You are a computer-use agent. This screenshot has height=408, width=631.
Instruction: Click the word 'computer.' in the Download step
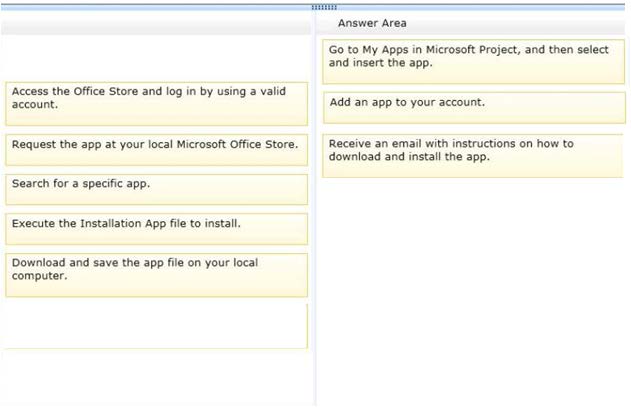click(x=39, y=276)
